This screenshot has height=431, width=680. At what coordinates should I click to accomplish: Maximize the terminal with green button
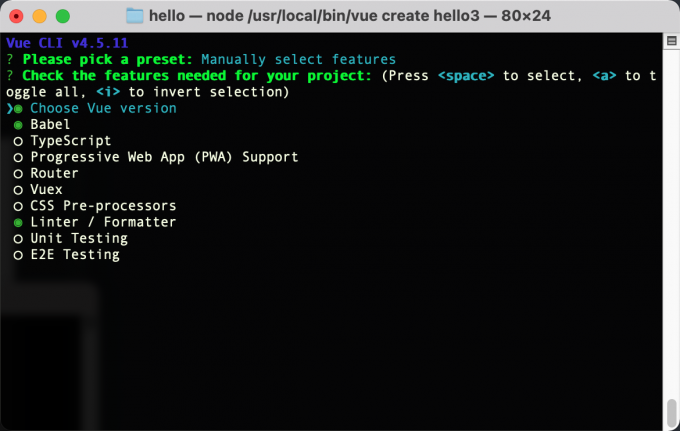[63, 16]
